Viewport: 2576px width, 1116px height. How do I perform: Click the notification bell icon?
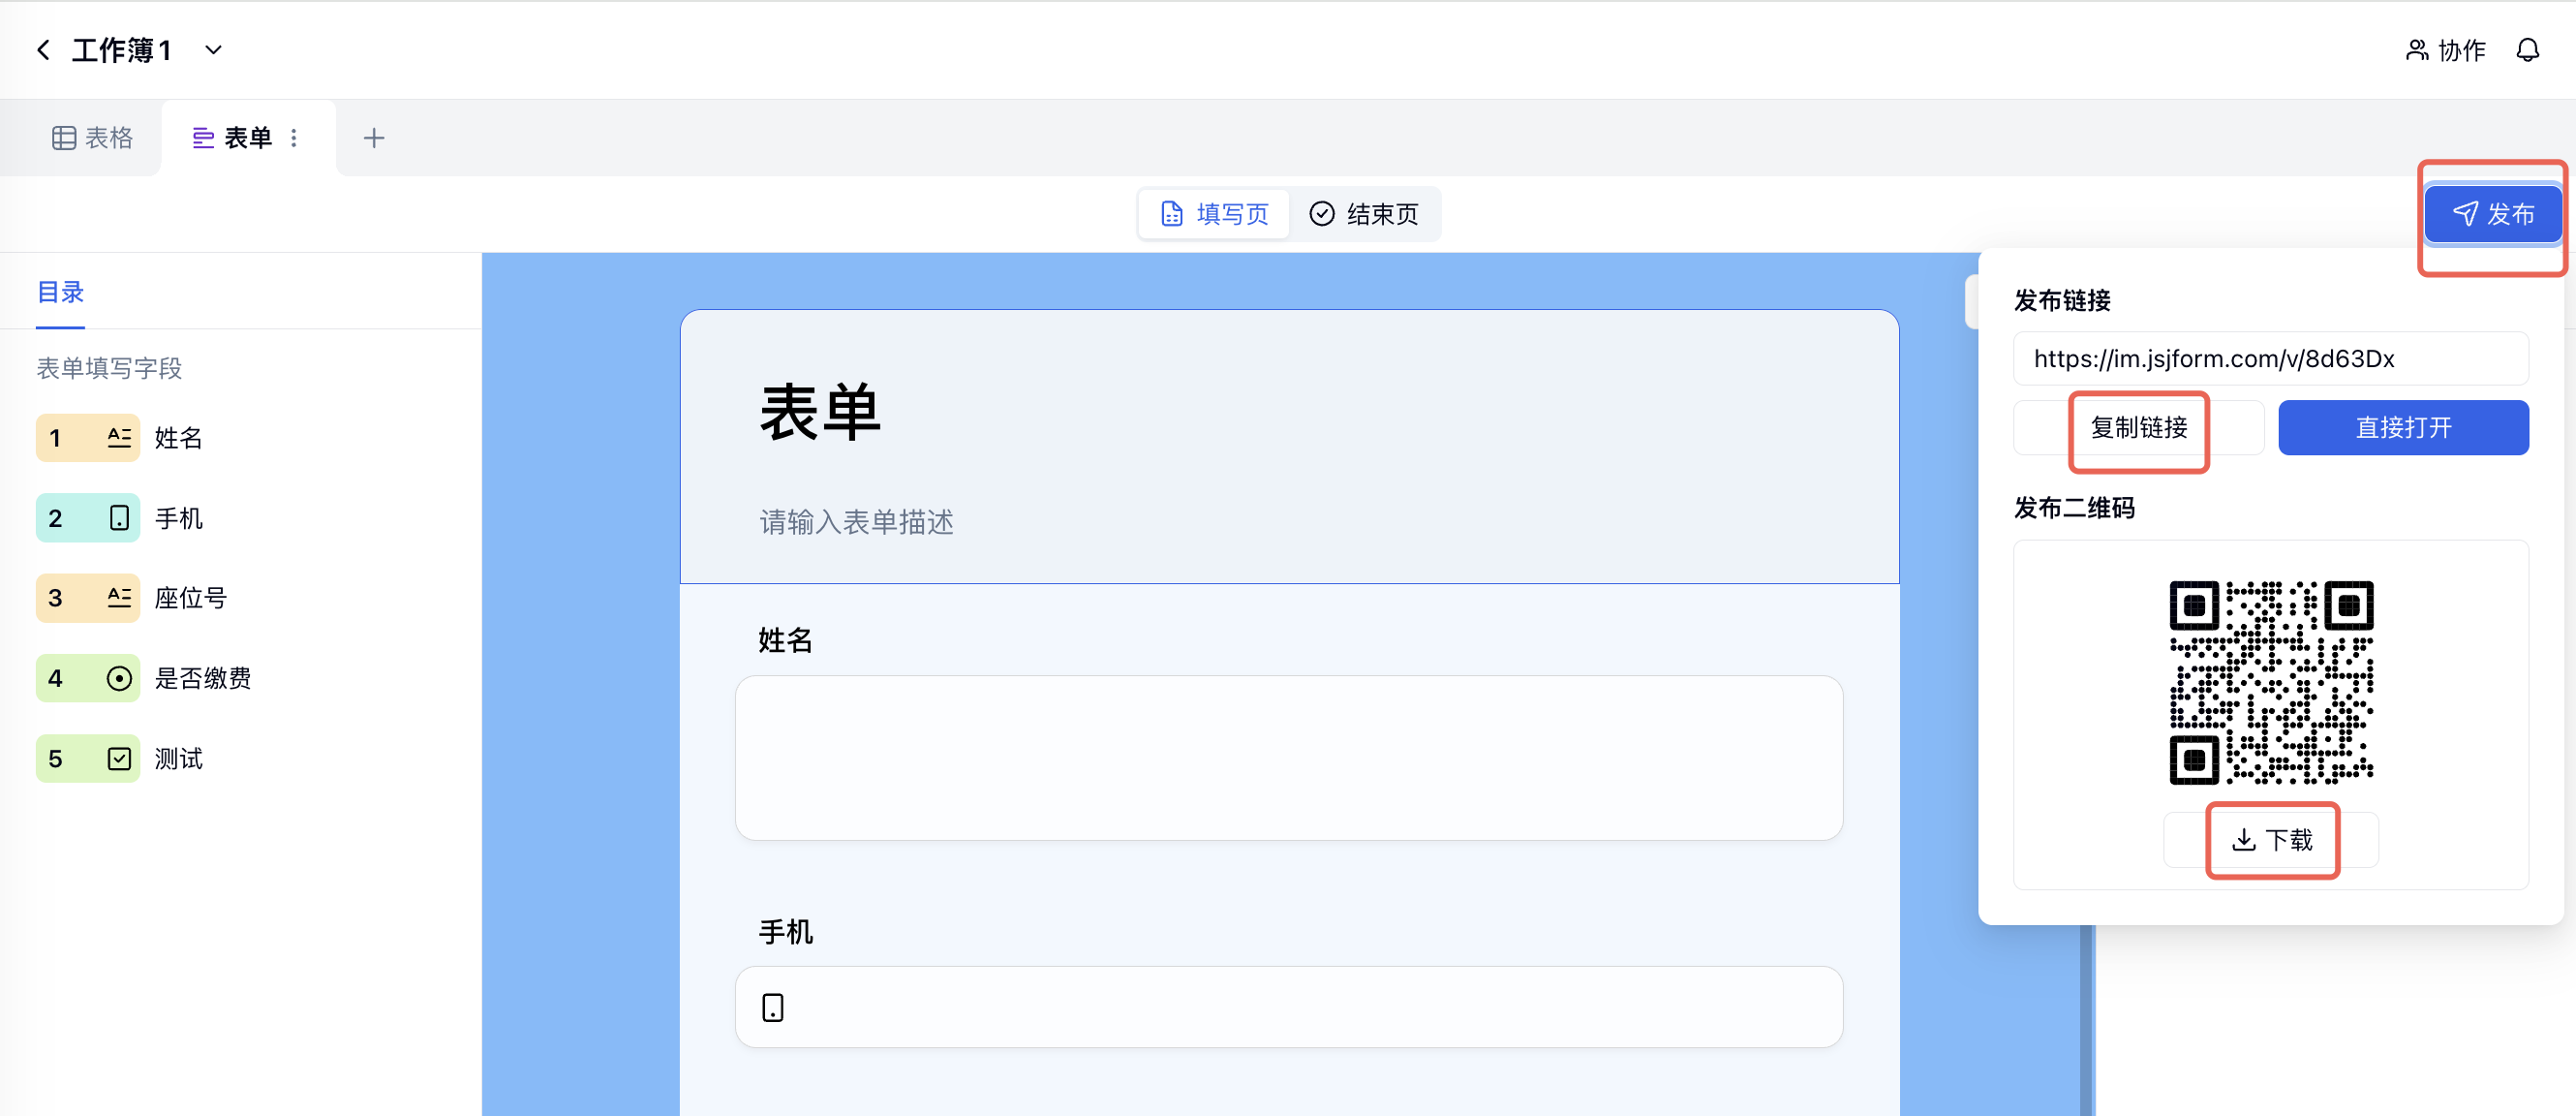pos(2527,50)
